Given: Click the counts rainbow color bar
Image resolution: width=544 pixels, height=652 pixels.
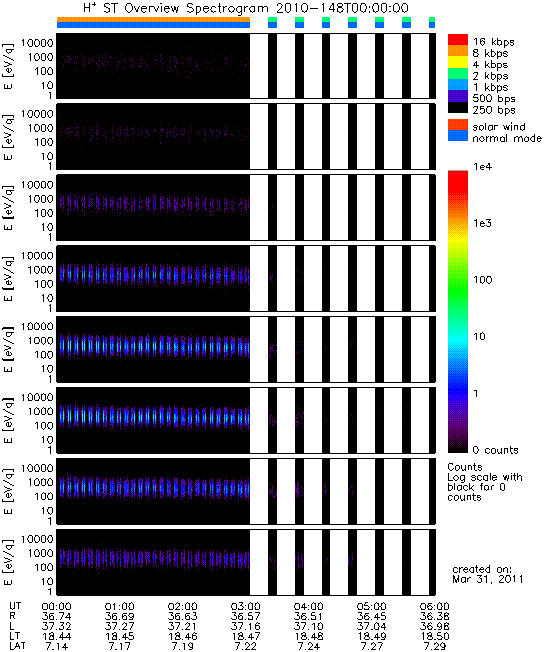Looking at the screenshot, I should pyautogui.click(x=458, y=311).
